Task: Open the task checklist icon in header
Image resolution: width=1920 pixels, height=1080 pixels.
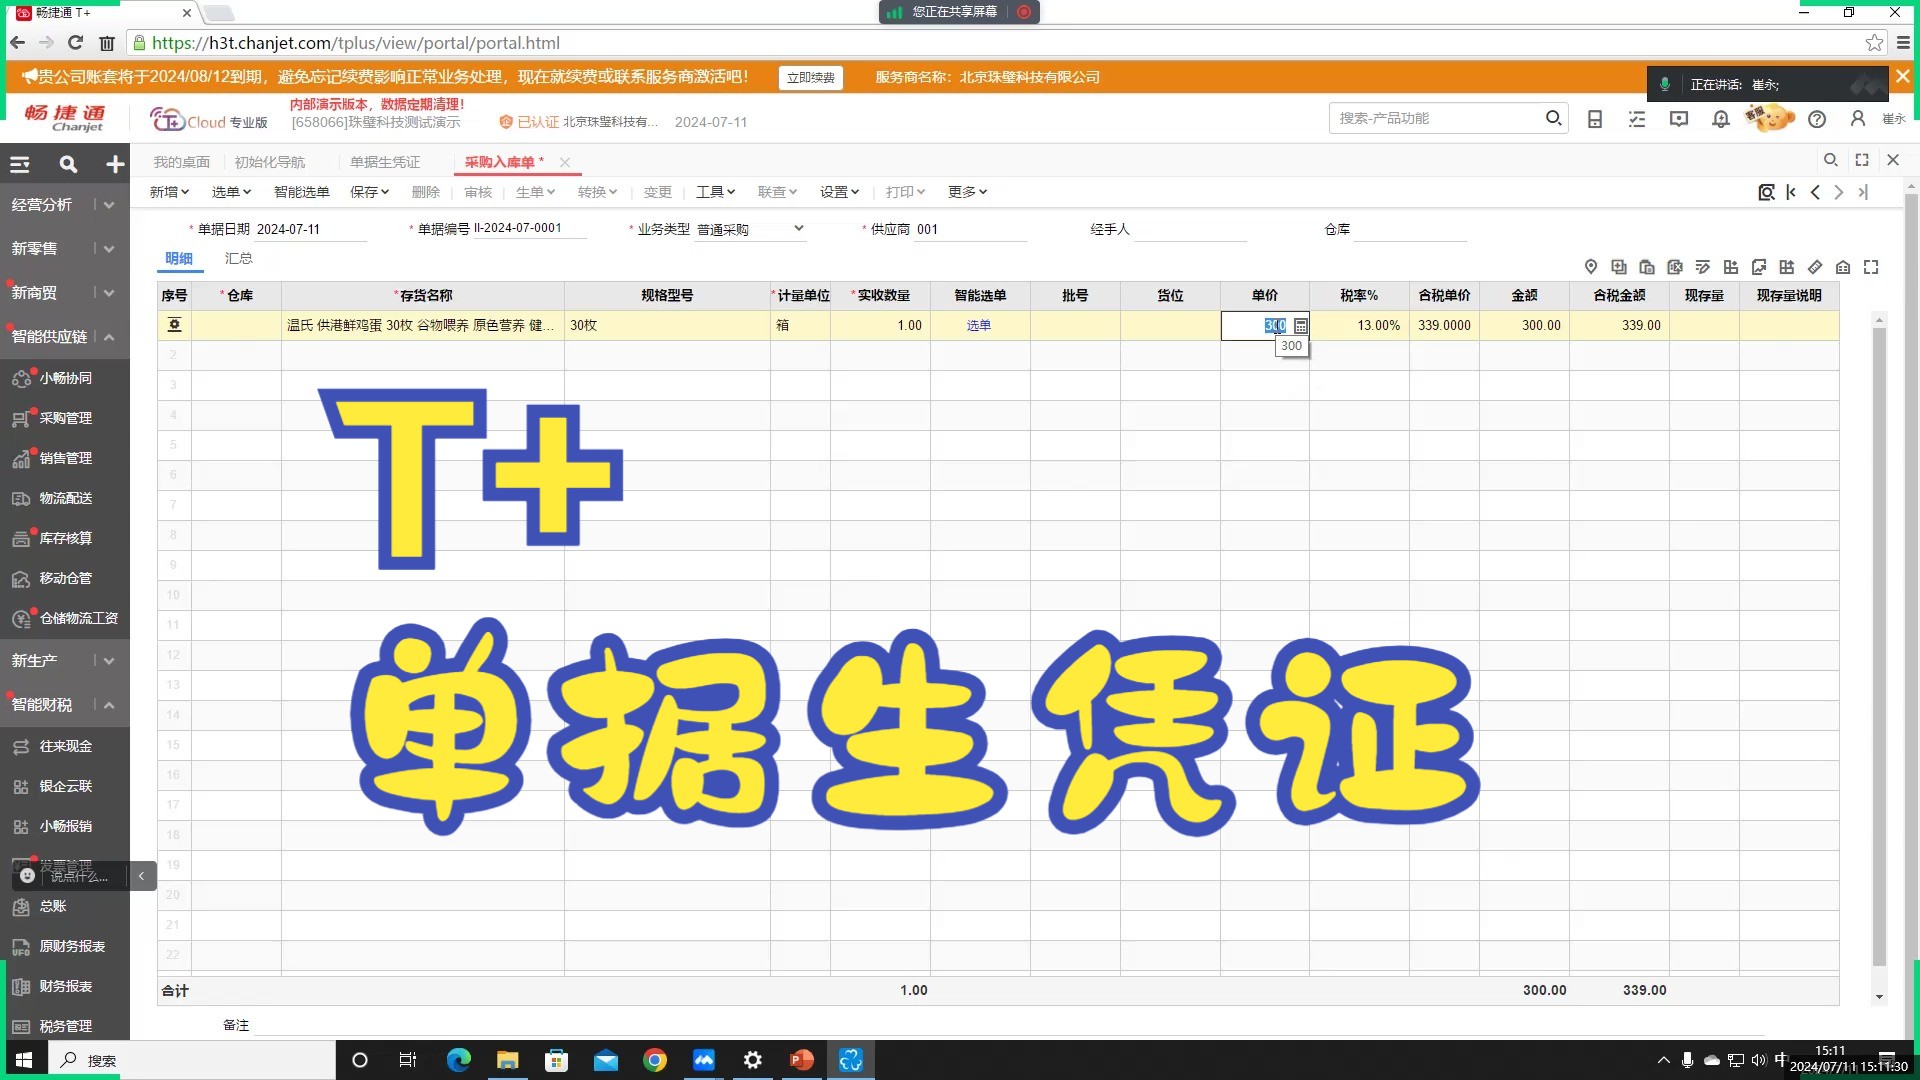Action: 1637,119
